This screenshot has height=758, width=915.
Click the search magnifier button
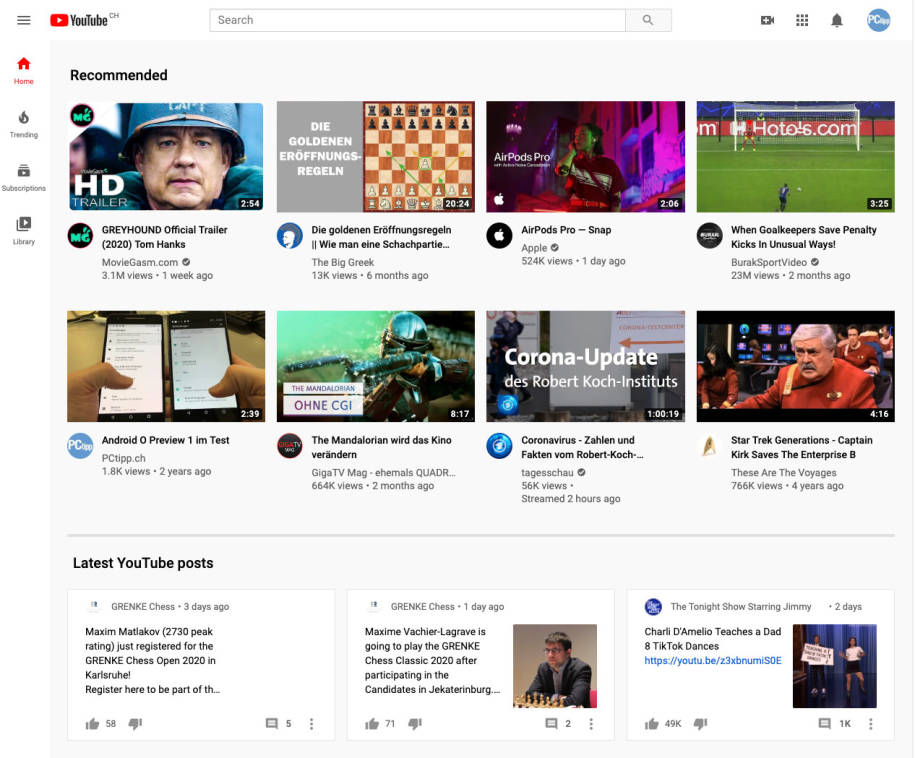pos(648,20)
